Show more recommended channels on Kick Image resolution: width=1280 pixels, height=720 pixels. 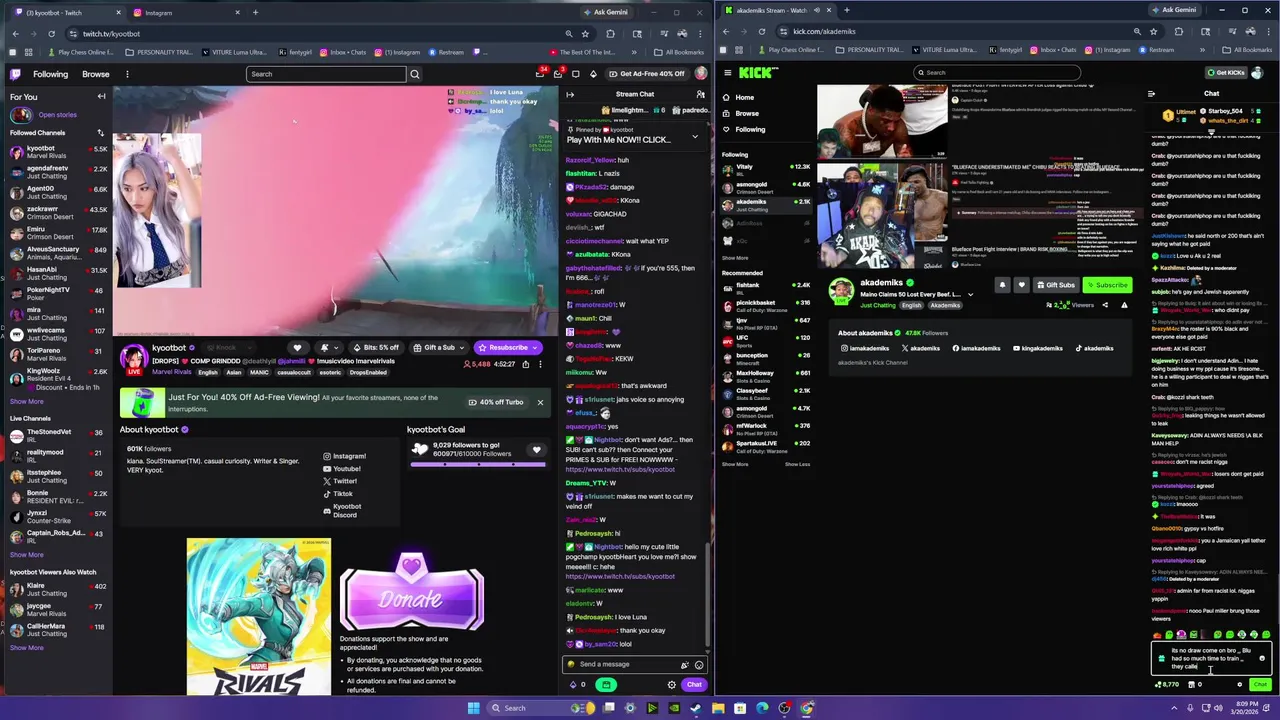click(735, 464)
